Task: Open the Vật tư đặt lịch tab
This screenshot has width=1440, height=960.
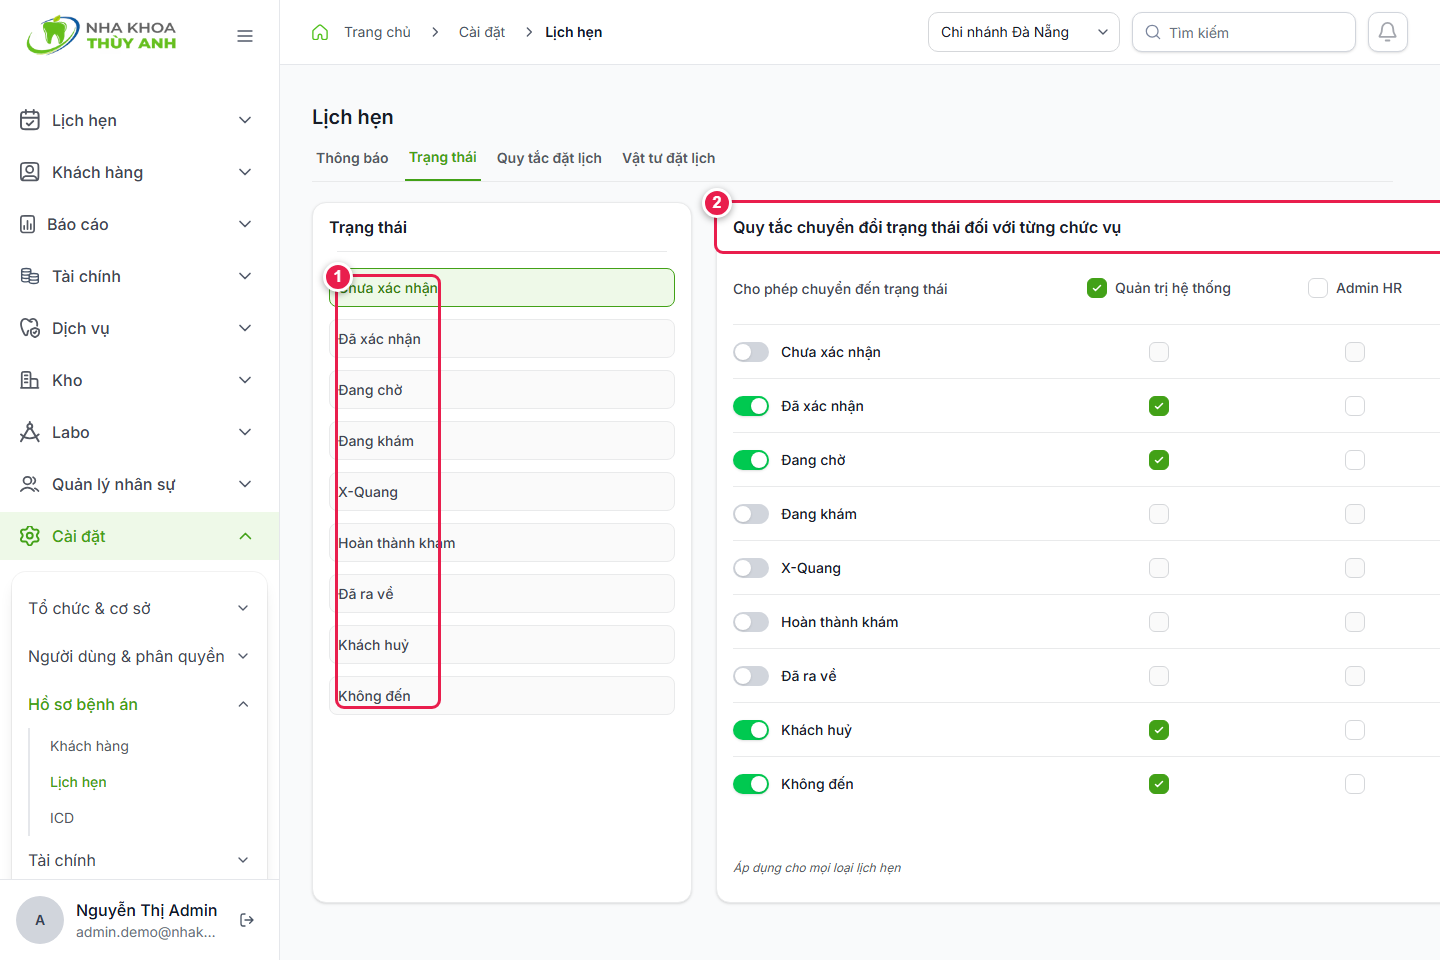Action: 669,158
